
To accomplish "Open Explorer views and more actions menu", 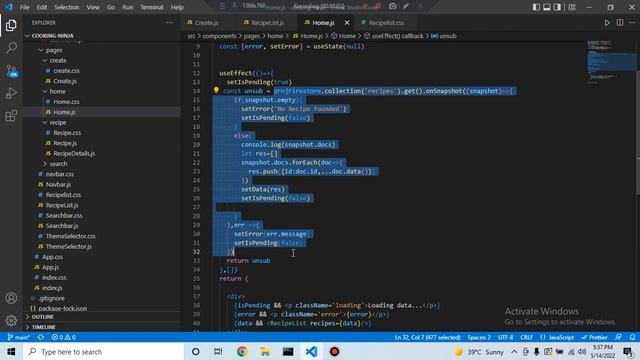I will coord(169,23).
